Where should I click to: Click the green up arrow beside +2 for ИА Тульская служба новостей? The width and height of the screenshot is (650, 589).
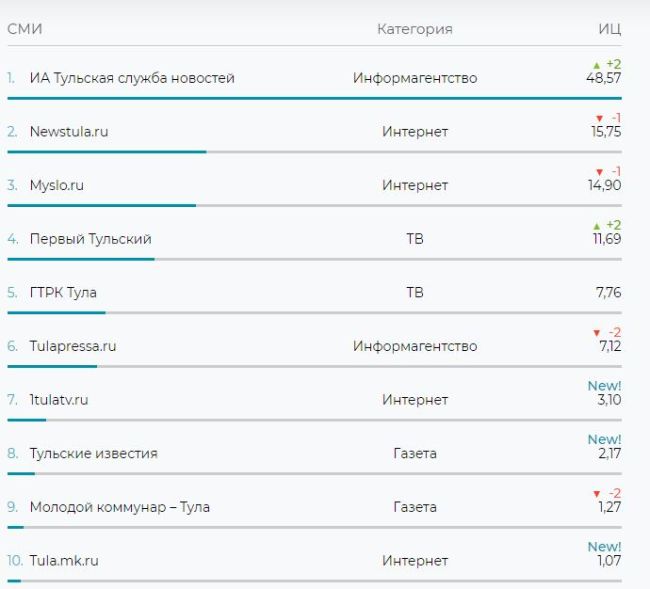[597, 65]
